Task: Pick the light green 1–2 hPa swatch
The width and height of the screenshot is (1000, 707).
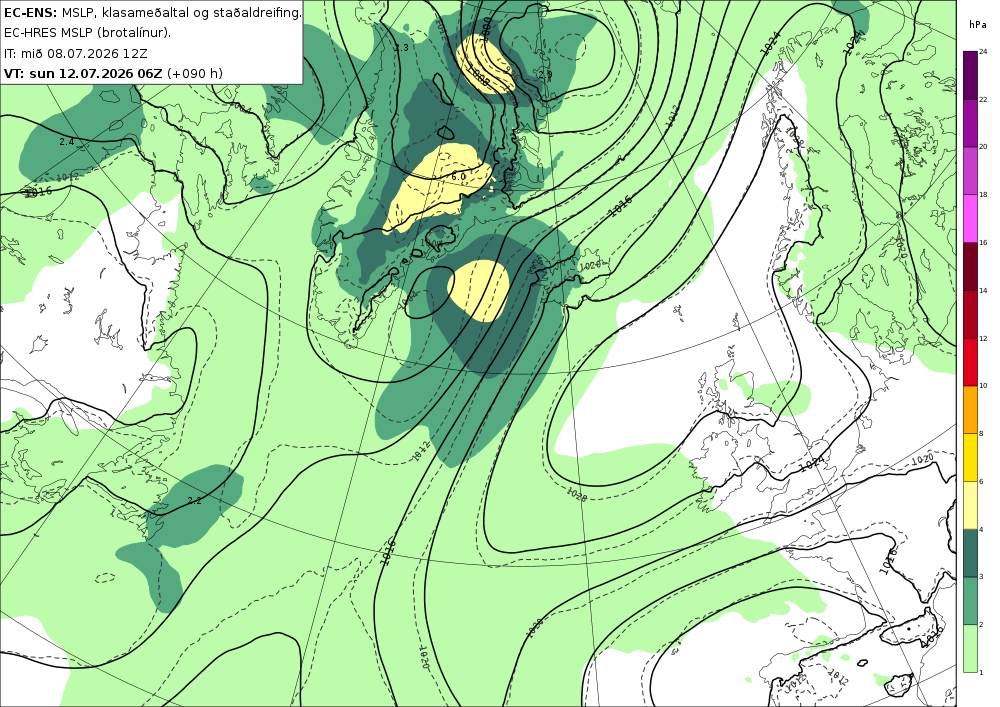Action: (x=970, y=648)
